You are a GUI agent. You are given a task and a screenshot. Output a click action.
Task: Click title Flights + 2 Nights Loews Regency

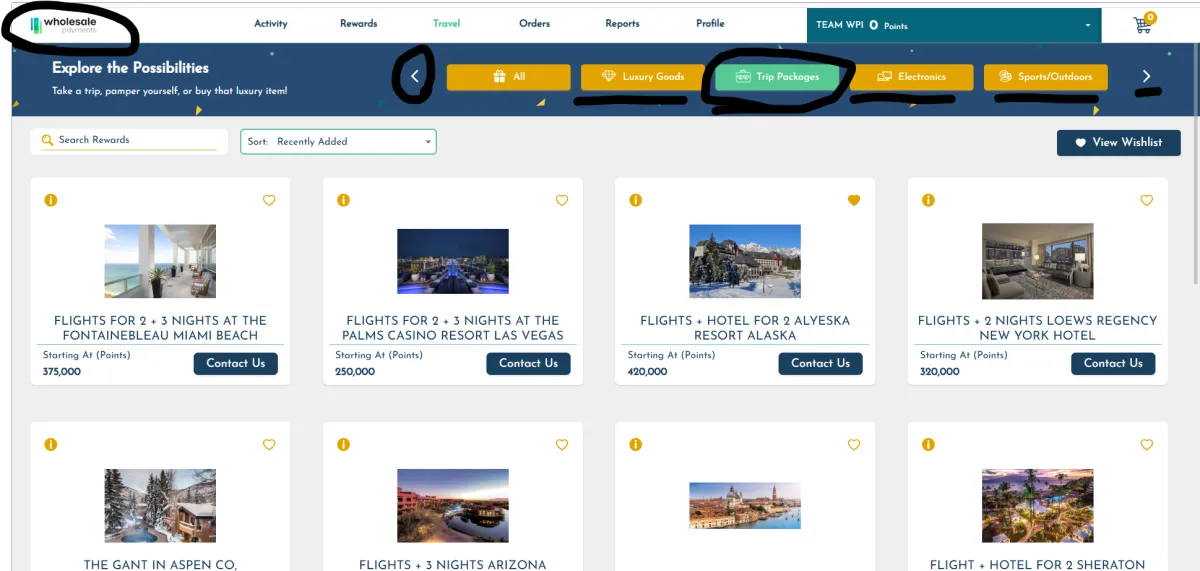[1037, 328]
